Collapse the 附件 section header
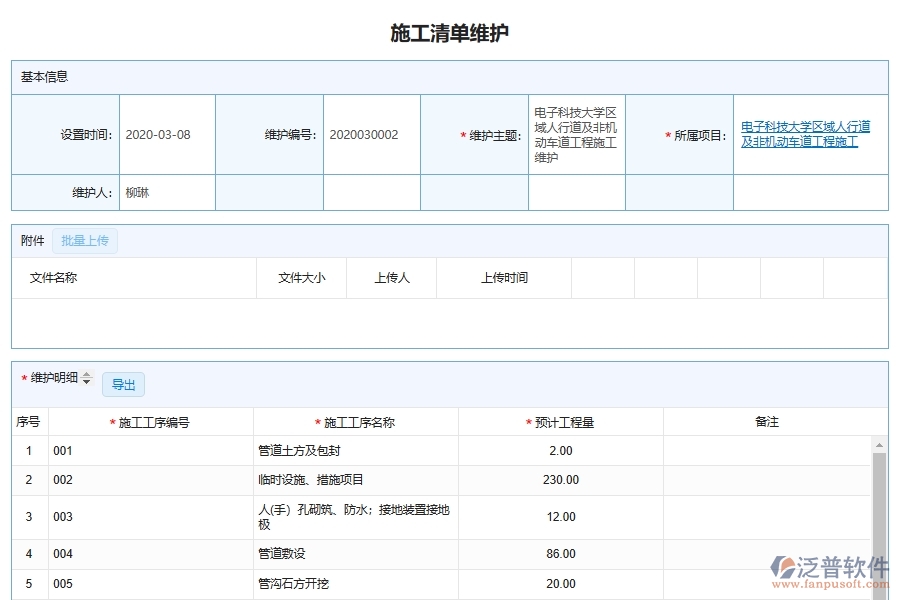Image resolution: width=900 pixels, height=600 pixels. (31, 240)
